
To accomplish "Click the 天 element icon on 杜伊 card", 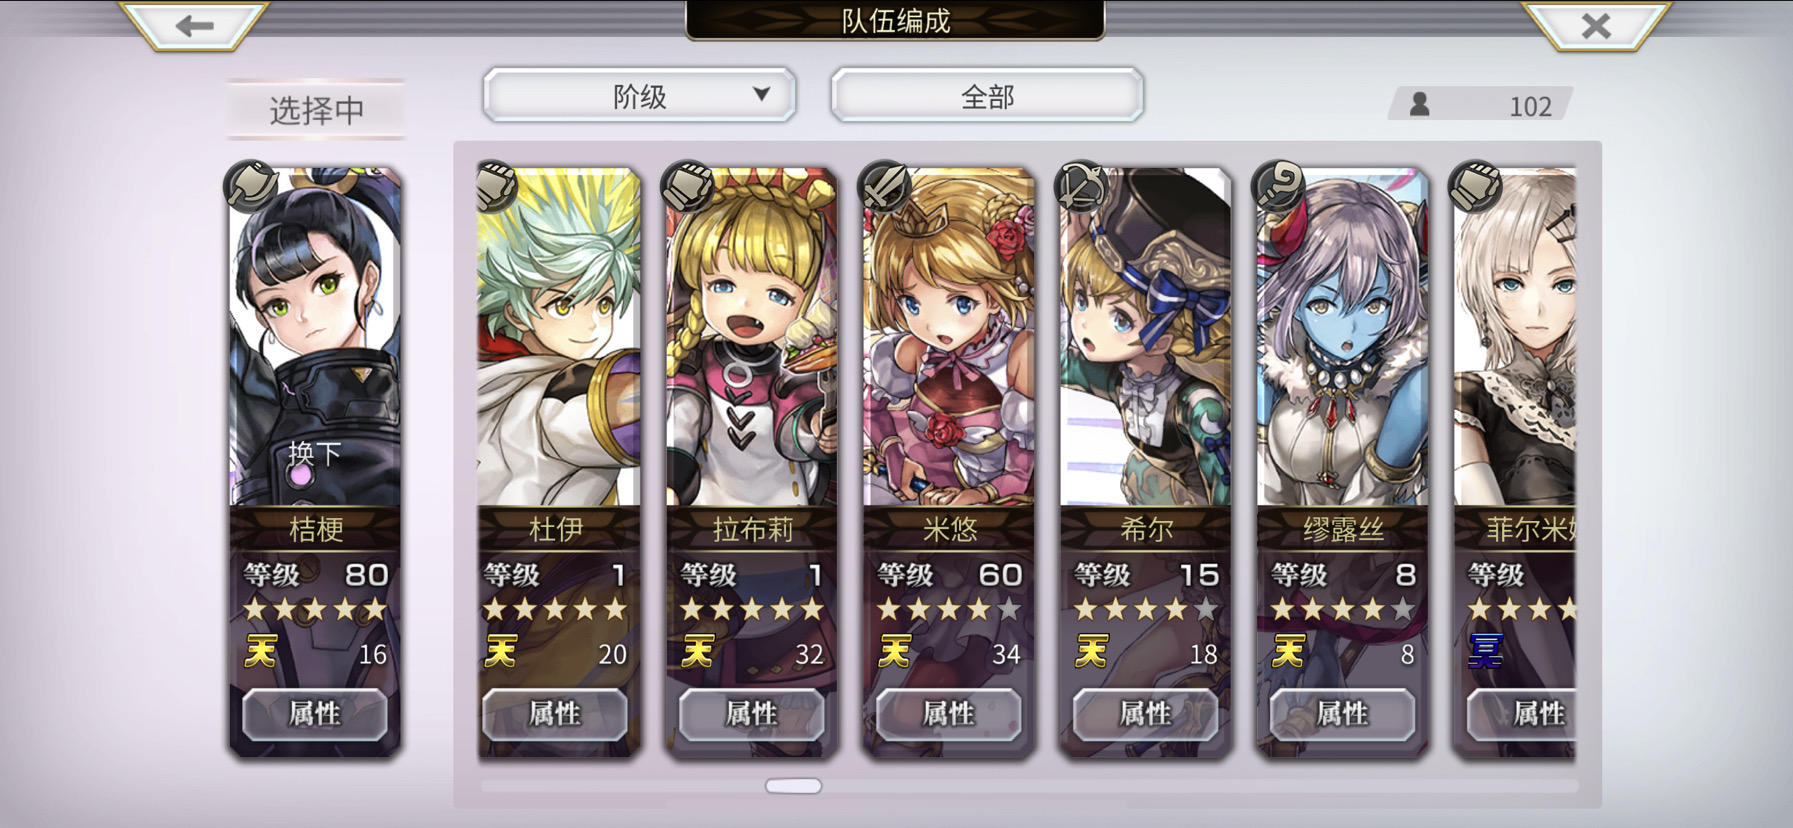I will [x=501, y=652].
